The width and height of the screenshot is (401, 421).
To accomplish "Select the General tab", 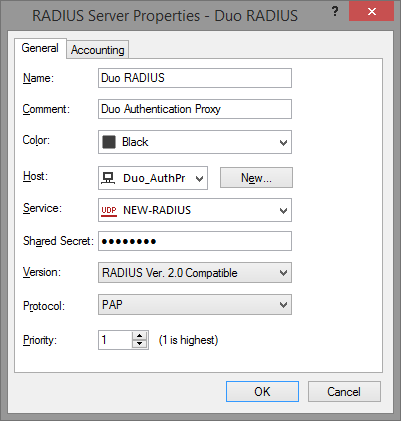I will tap(40, 48).
